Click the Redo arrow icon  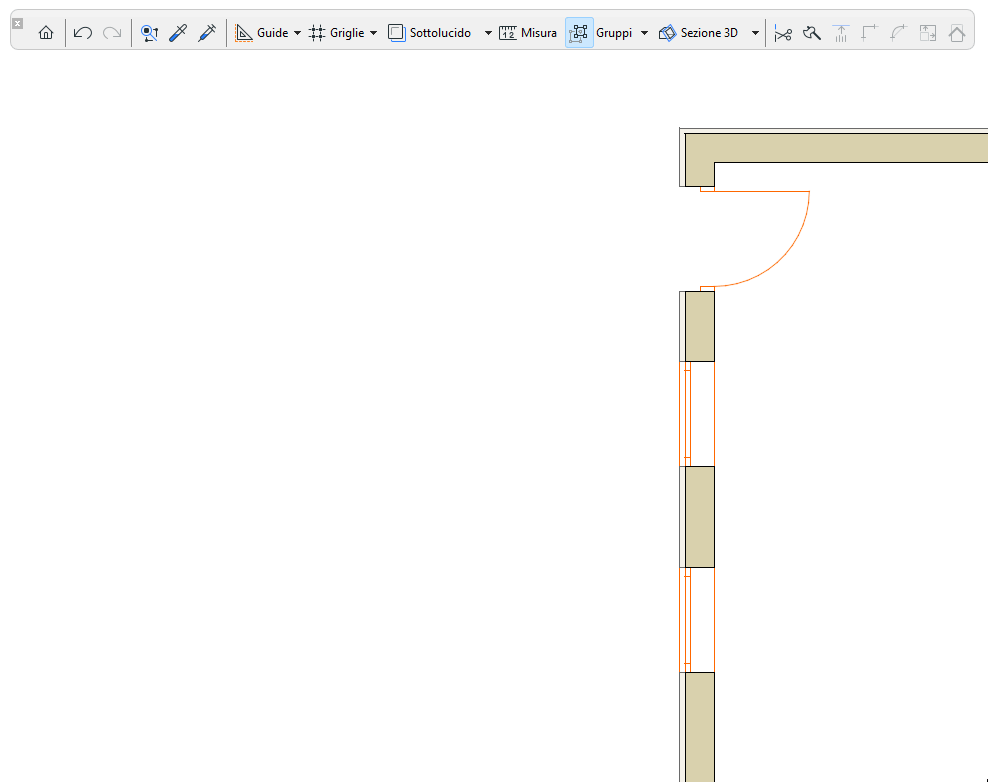pos(111,32)
